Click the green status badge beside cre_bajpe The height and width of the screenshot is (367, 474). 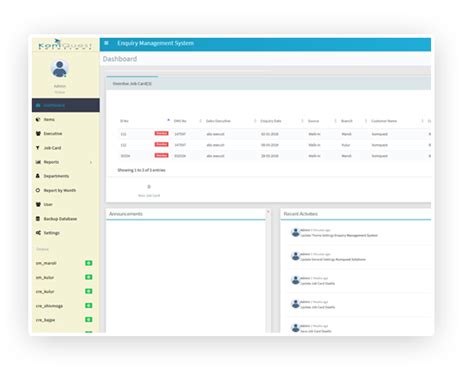click(89, 319)
